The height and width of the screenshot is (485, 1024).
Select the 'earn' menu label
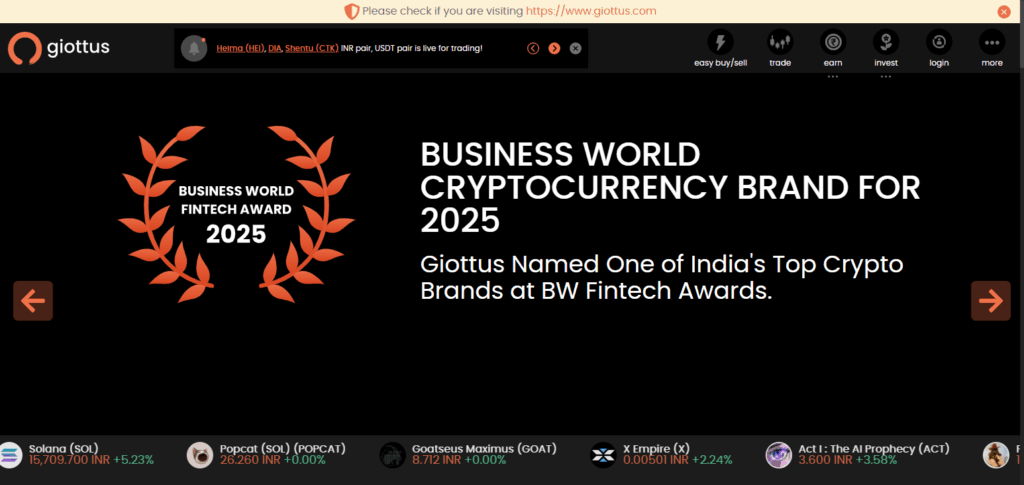[x=833, y=63]
